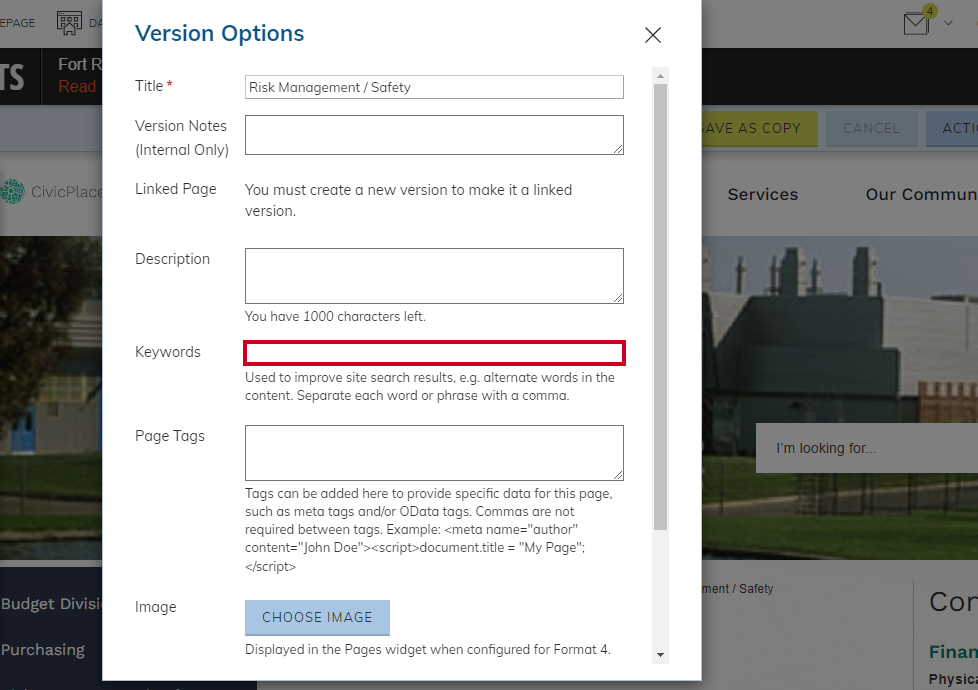The height and width of the screenshot is (690, 978).
Task: Click the 'You have 1000 characters left.' text
Action: 335,316
